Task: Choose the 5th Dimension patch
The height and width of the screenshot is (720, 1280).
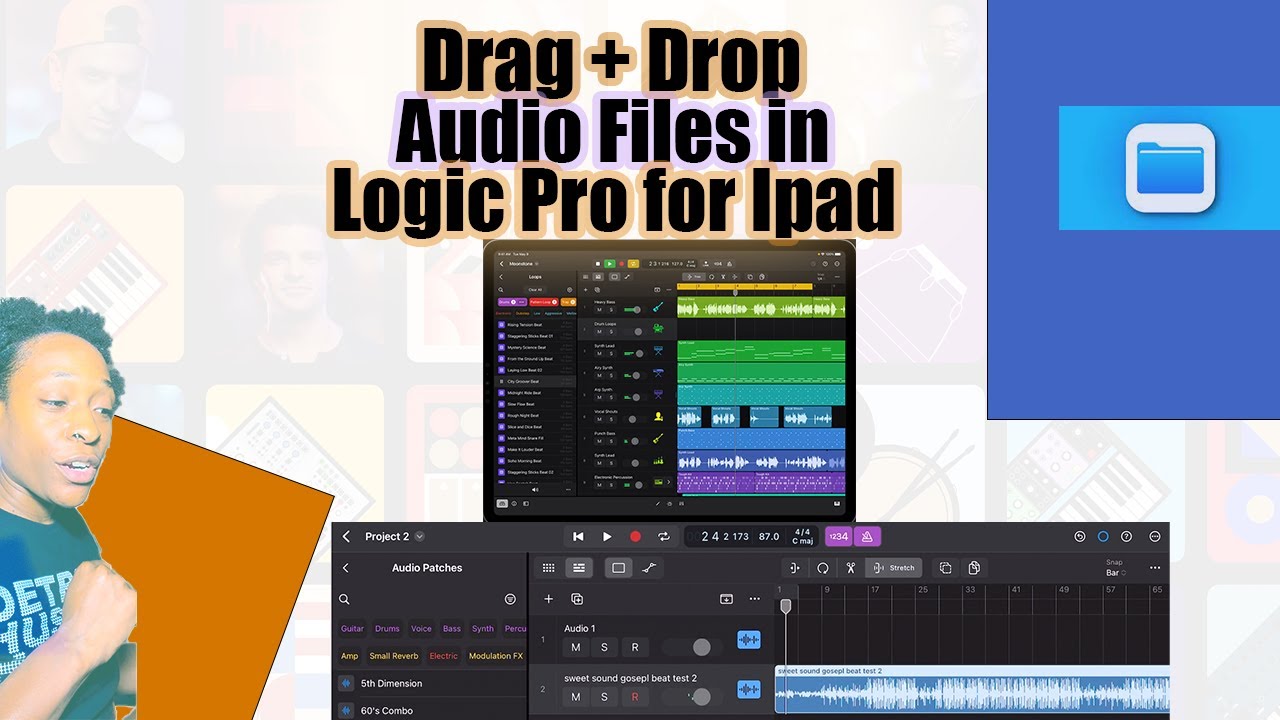Action: [430, 684]
